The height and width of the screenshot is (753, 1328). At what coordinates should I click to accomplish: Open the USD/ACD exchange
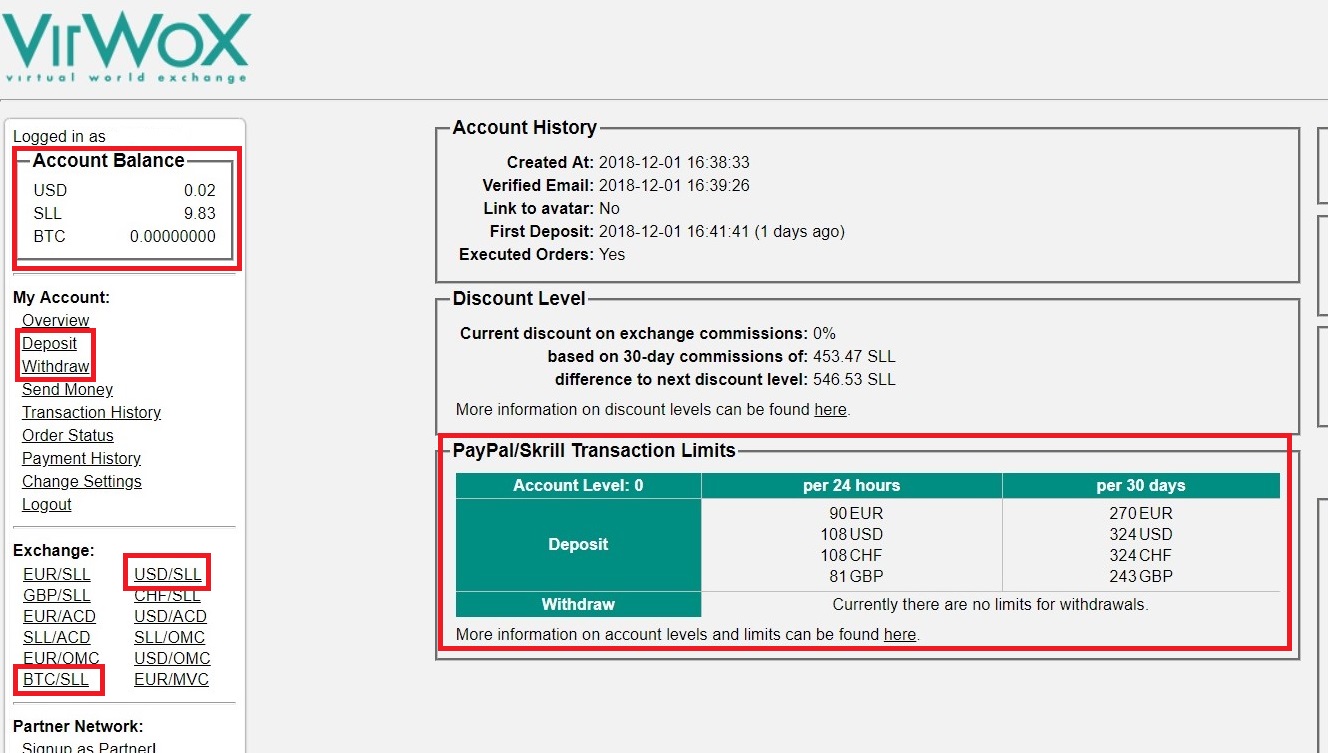171,617
